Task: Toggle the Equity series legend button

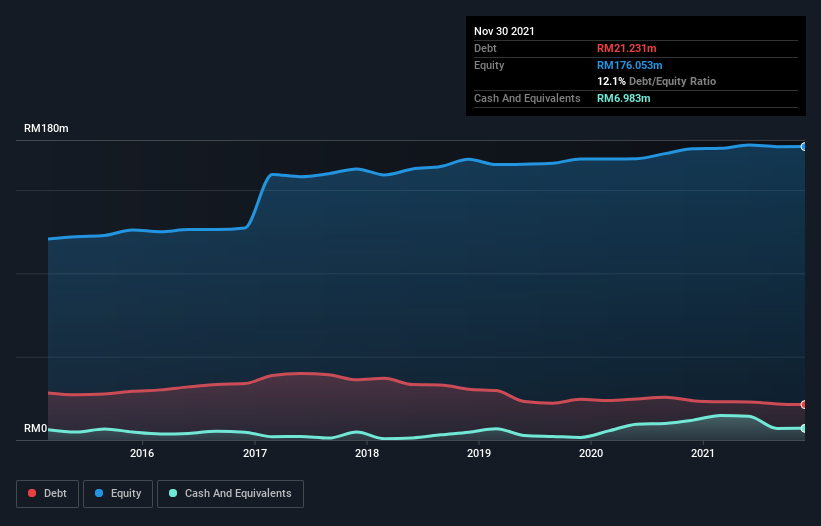Action: [118, 494]
